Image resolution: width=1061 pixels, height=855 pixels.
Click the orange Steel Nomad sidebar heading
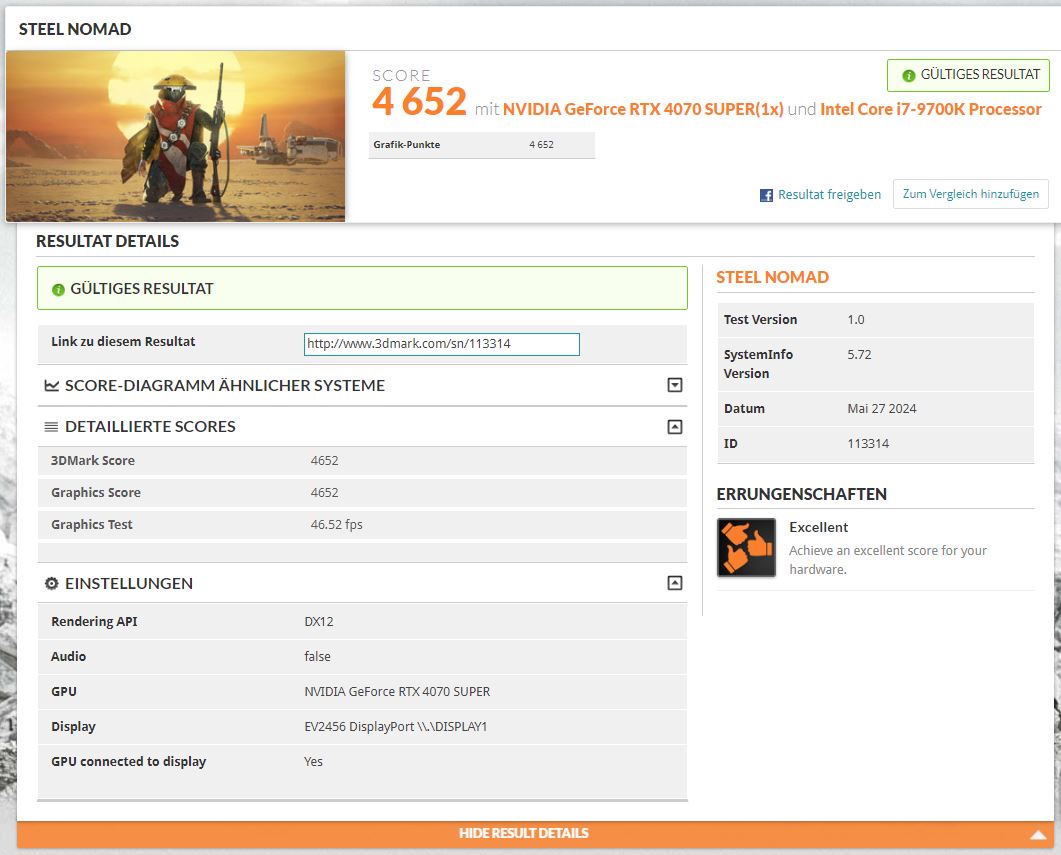(772, 277)
